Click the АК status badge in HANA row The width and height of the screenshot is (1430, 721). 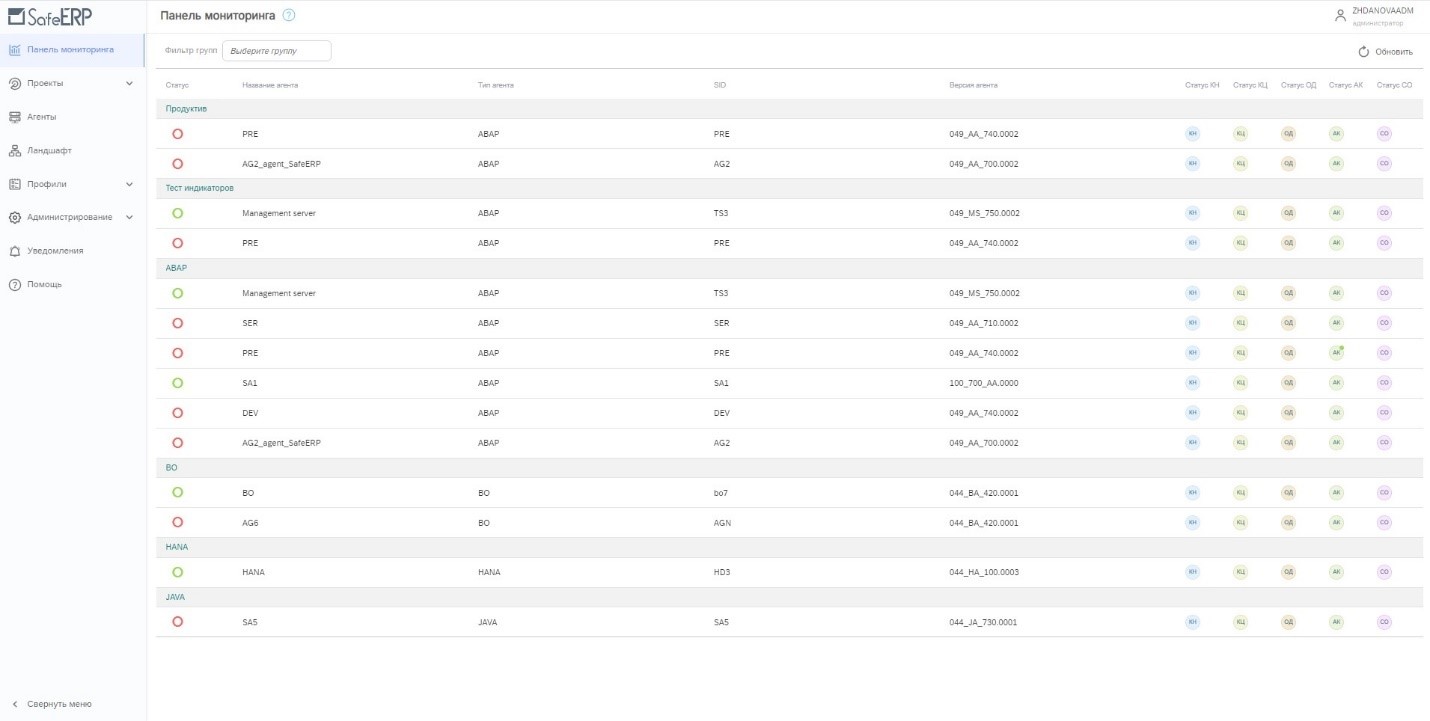tap(1336, 572)
